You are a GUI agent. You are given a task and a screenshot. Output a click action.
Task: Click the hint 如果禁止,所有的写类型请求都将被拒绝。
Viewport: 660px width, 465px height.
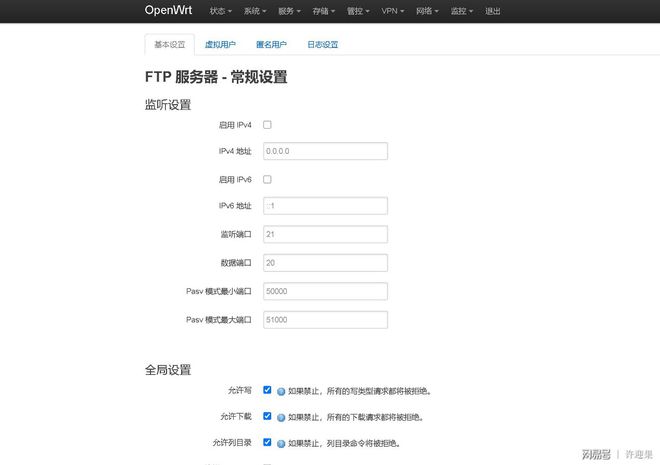pos(360,391)
